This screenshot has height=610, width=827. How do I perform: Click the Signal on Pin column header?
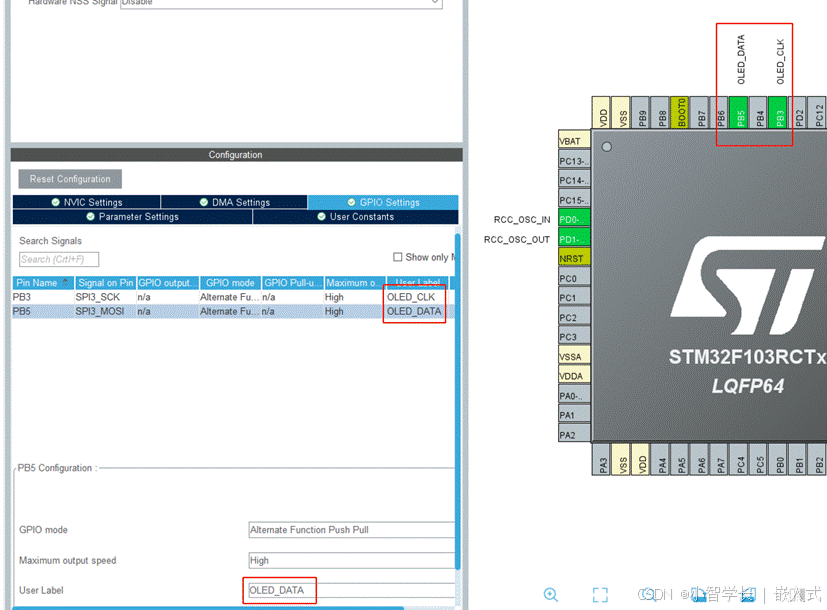pyautogui.click(x=105, y=283)
